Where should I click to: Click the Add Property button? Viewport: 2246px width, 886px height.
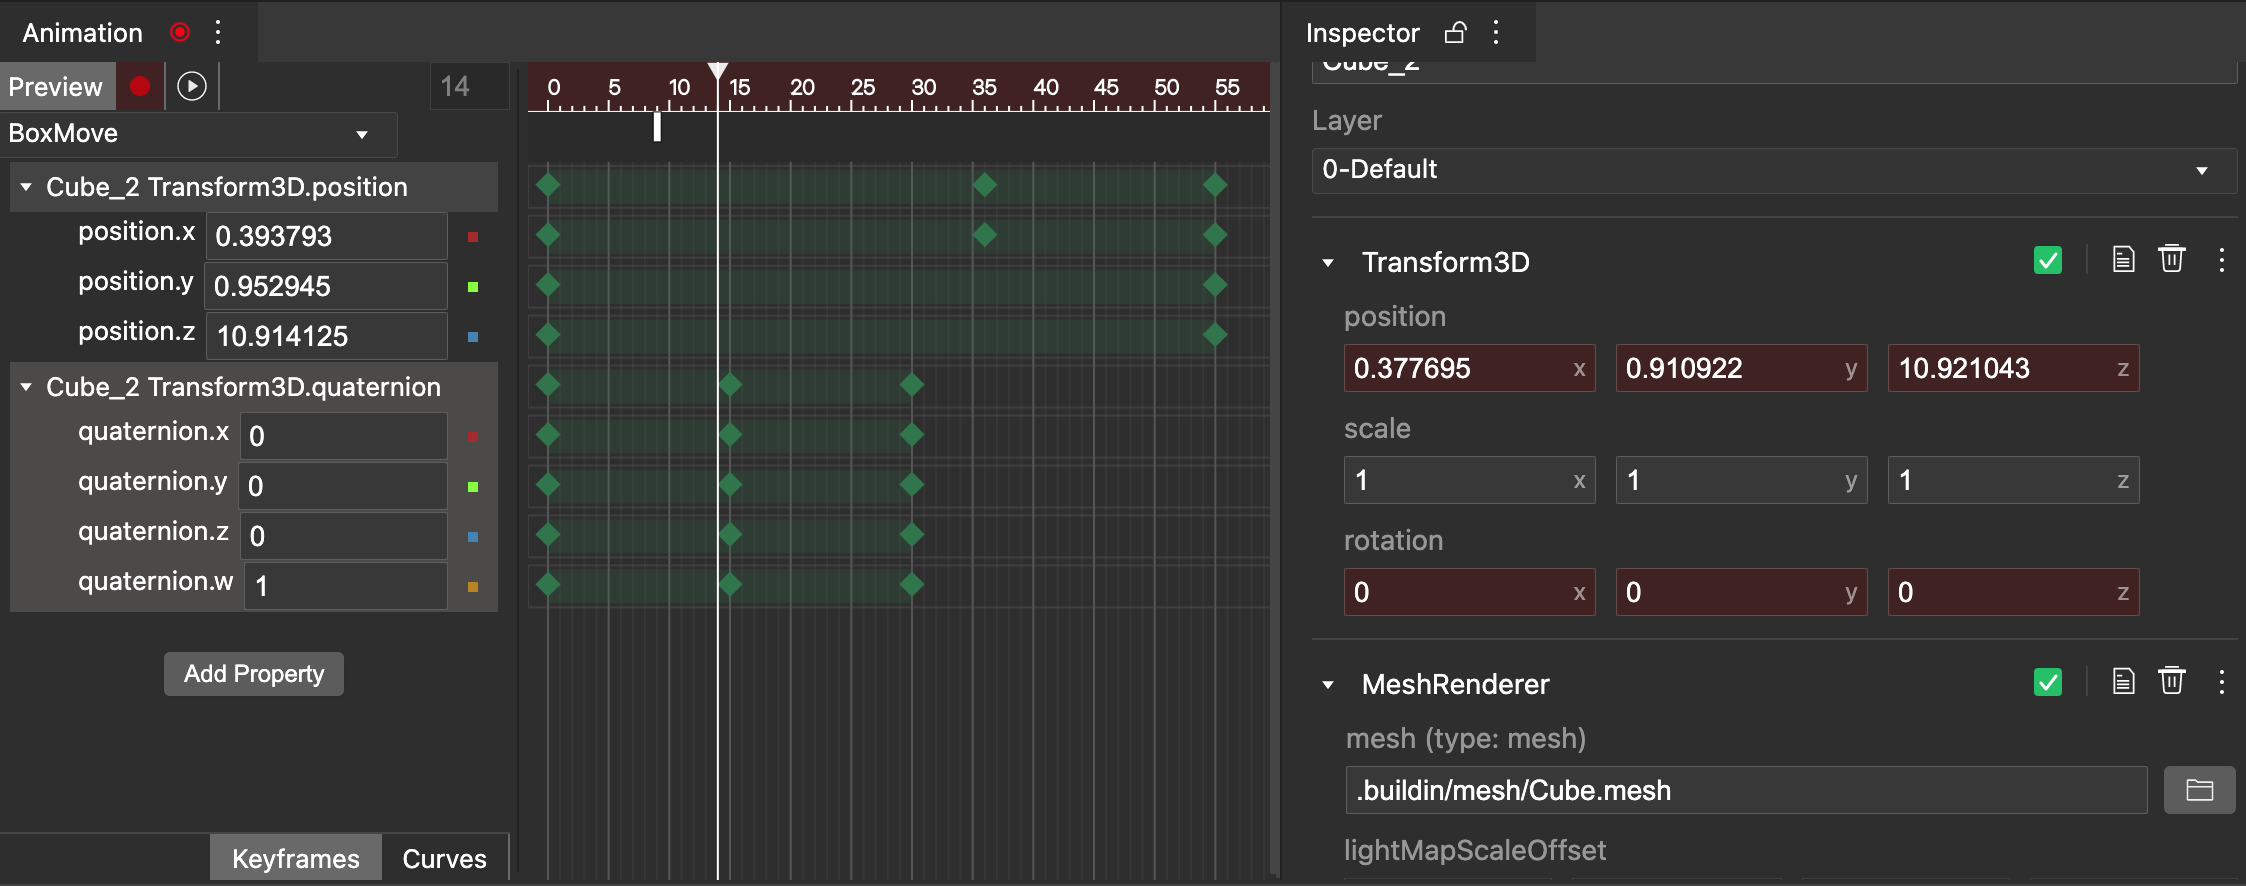254,674
